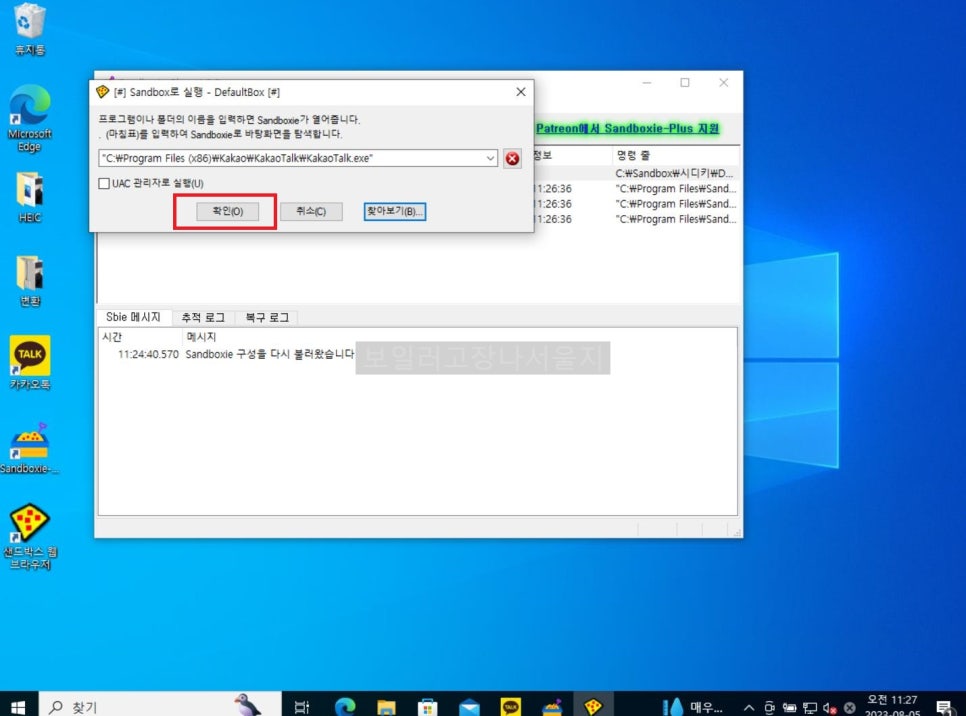Select the C:\Sandbox\시디키 command line row
This screenshot has width=966, height=716.
tap(674, 173)
